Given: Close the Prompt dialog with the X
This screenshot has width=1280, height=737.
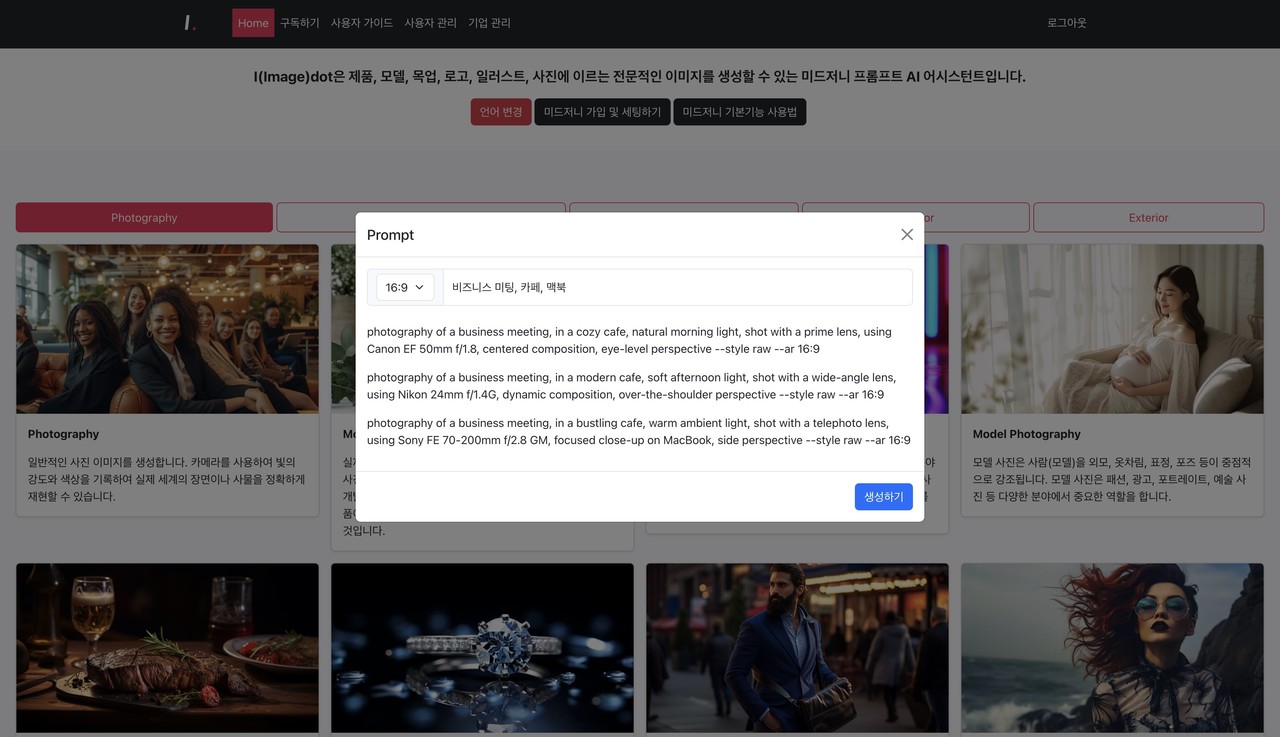Looking at the screenshot, I should [907, 234].
